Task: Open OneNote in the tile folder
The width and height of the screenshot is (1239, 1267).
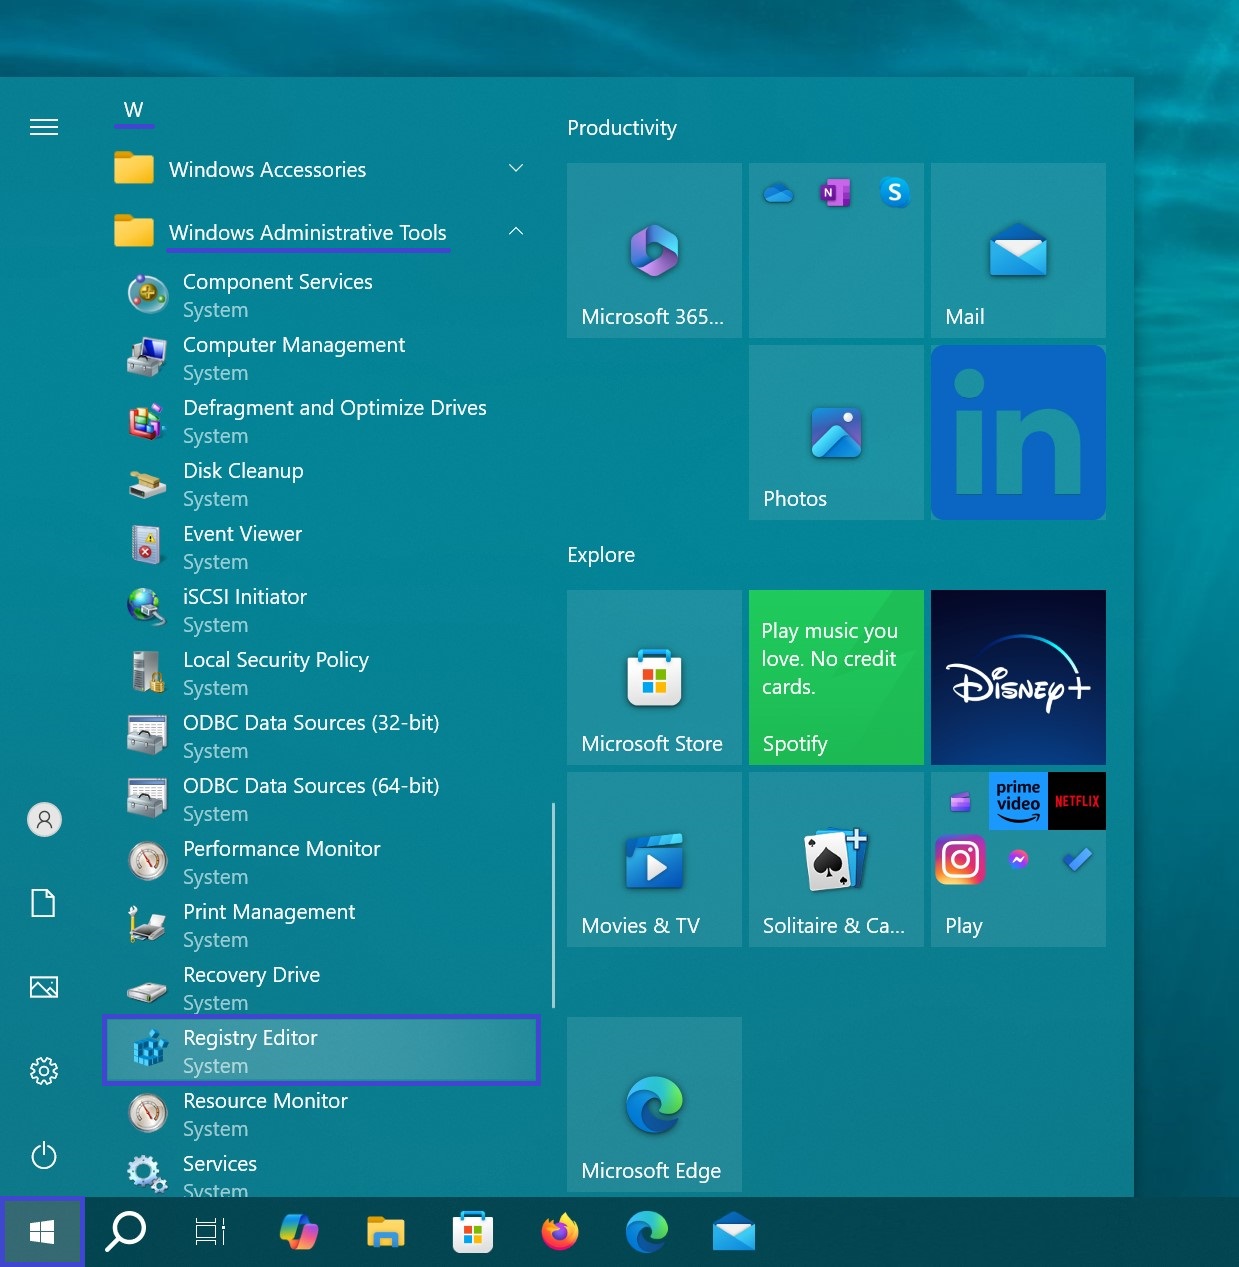Action: coord(836,192)
